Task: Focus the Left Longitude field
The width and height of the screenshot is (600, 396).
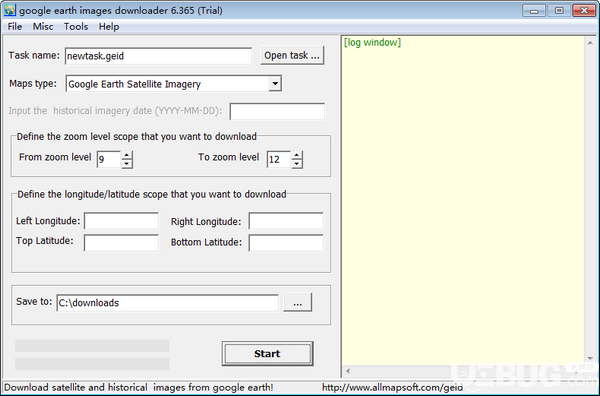Action: click(x=121, y=221)
